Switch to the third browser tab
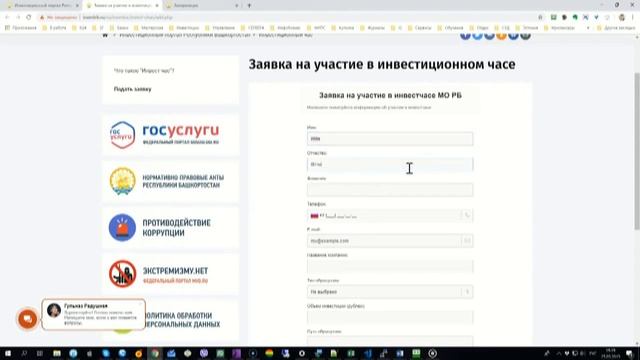Image resolution: width=640 pixels, height=360 pixels. [202, 5]
